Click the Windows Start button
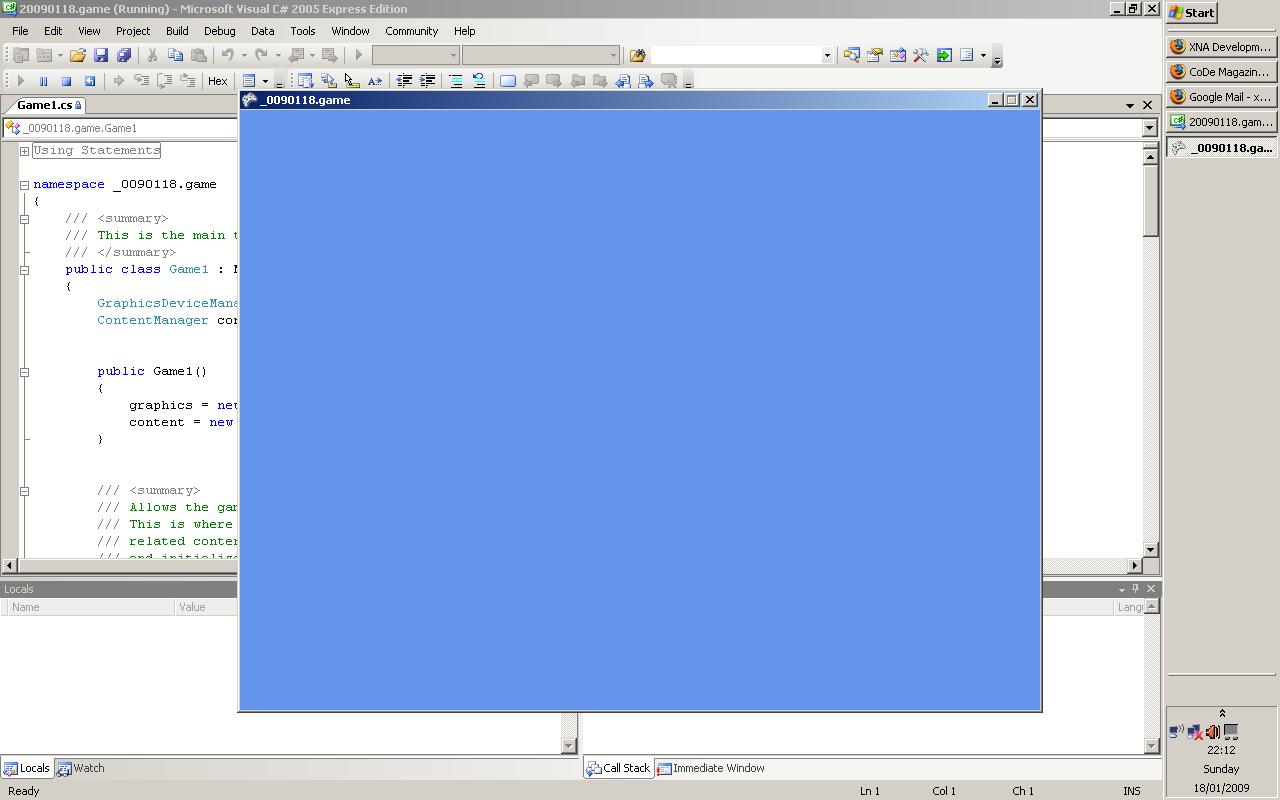Screen dimensions: 1280x800 point(1192,13)
